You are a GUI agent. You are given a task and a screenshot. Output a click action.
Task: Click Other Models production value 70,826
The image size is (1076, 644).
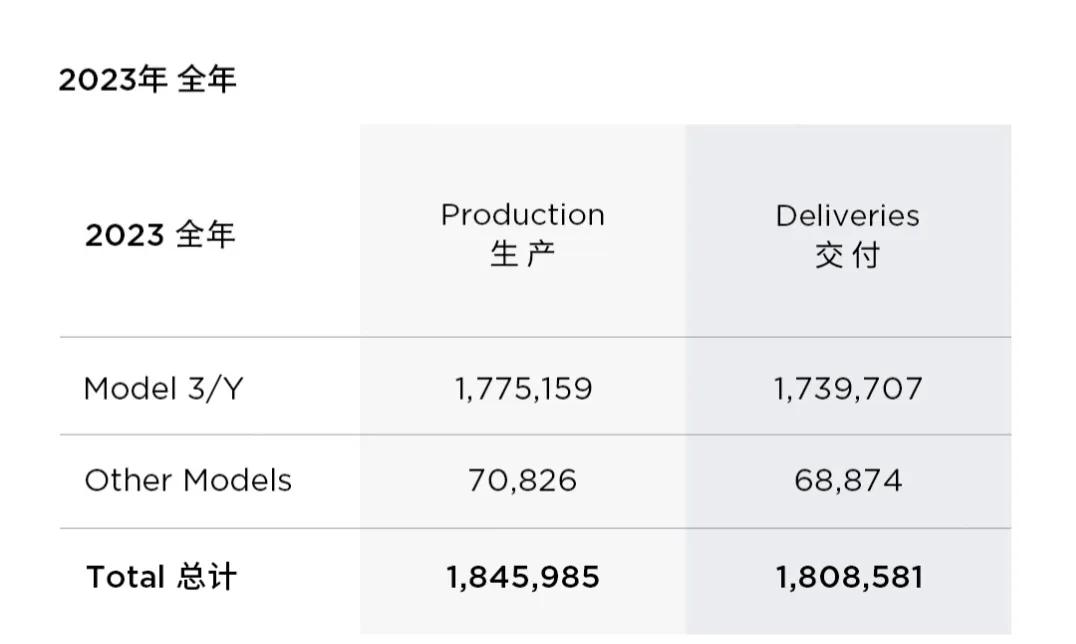tap(522, 481)
